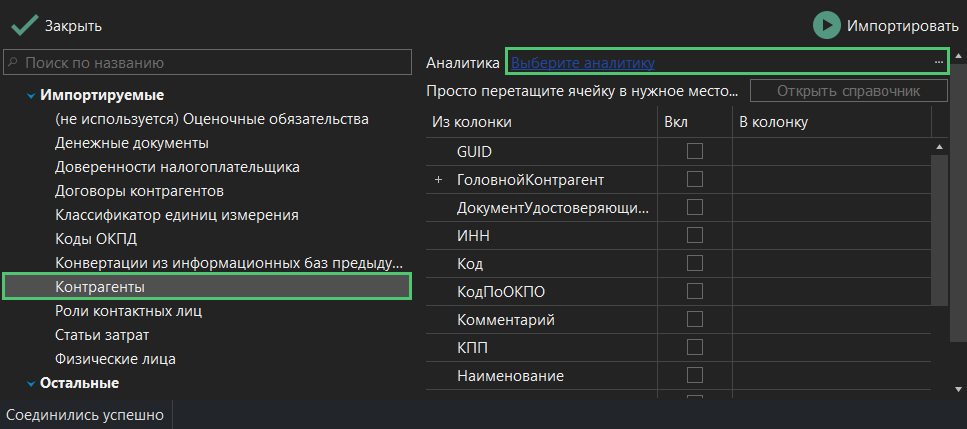Expand the ГоловнойКонтрагент row plus icon

438,179
